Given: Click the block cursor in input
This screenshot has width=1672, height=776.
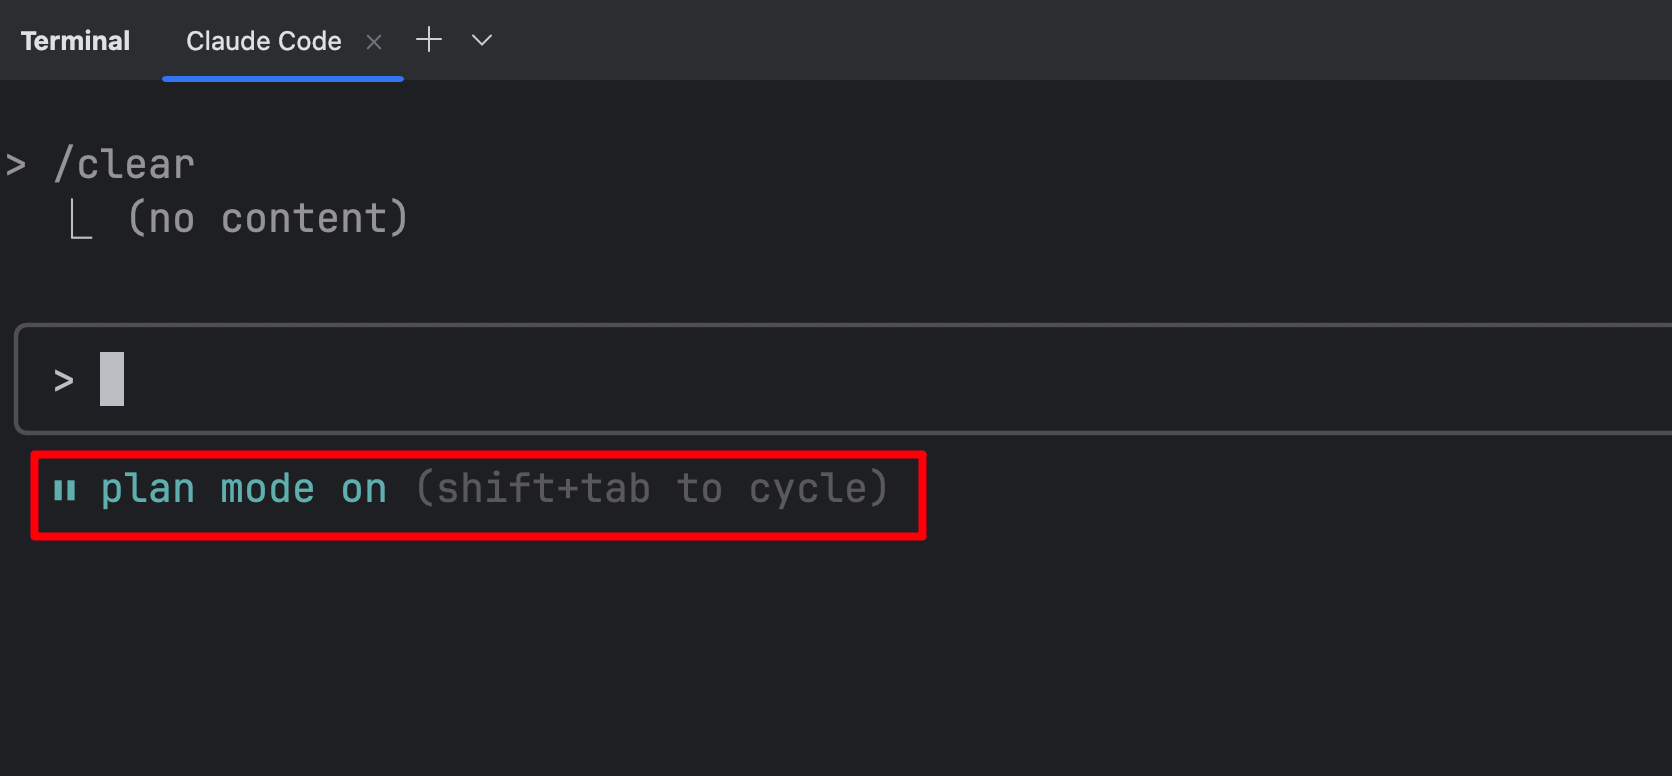Looking at the screenshot, I should 112,379.
